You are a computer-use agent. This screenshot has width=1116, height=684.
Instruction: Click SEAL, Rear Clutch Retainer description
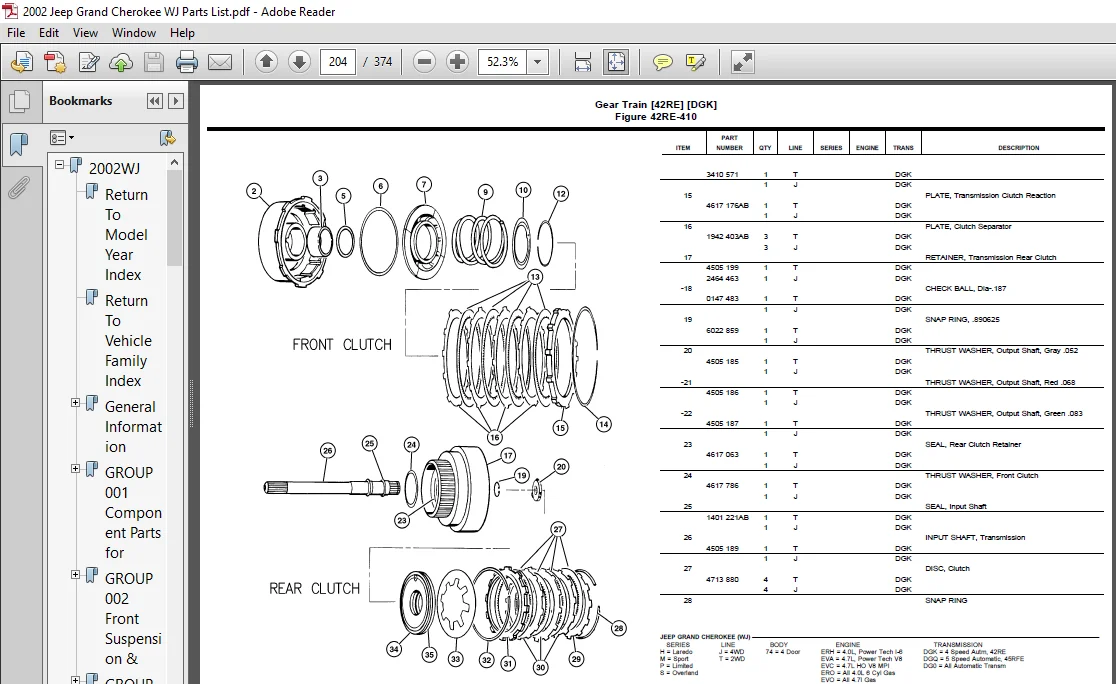(972, 444)
